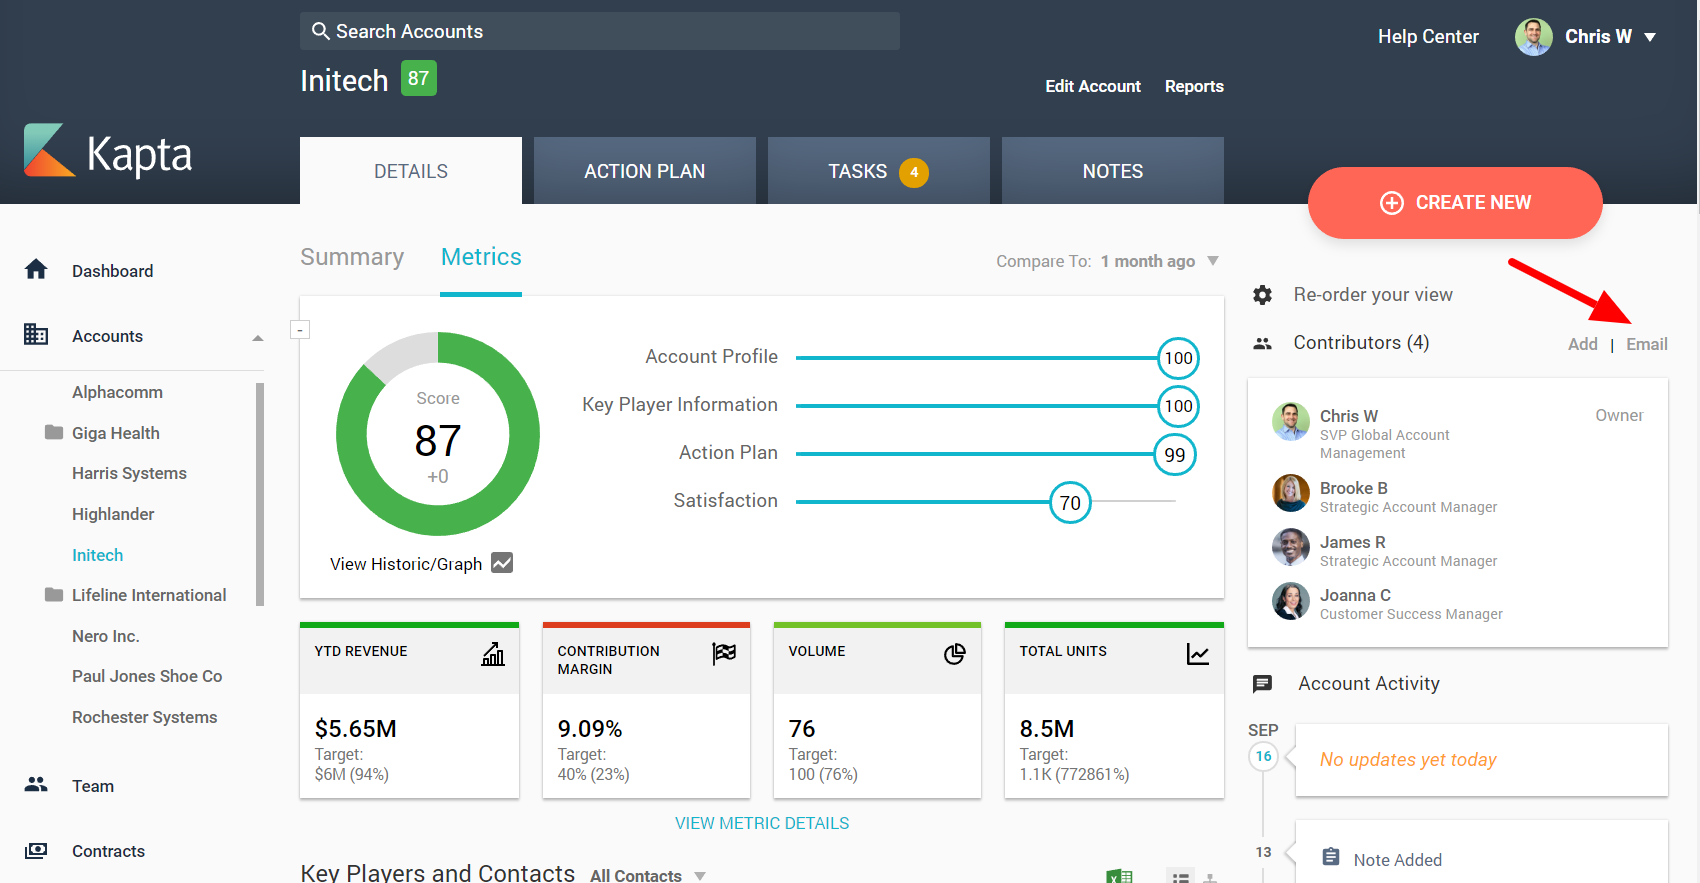Click the Account Activity chat icon
This screenshot has width=1700, height=883.
pyautogui.click(x=1263, y=684)
